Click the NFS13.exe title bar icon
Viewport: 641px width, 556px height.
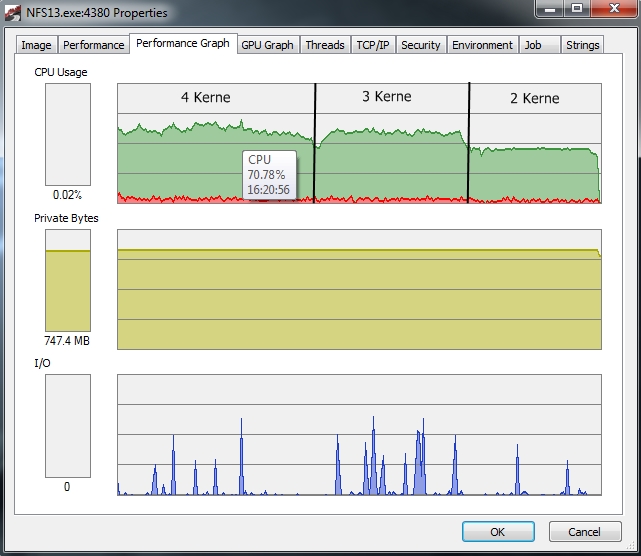coord(13,13)
